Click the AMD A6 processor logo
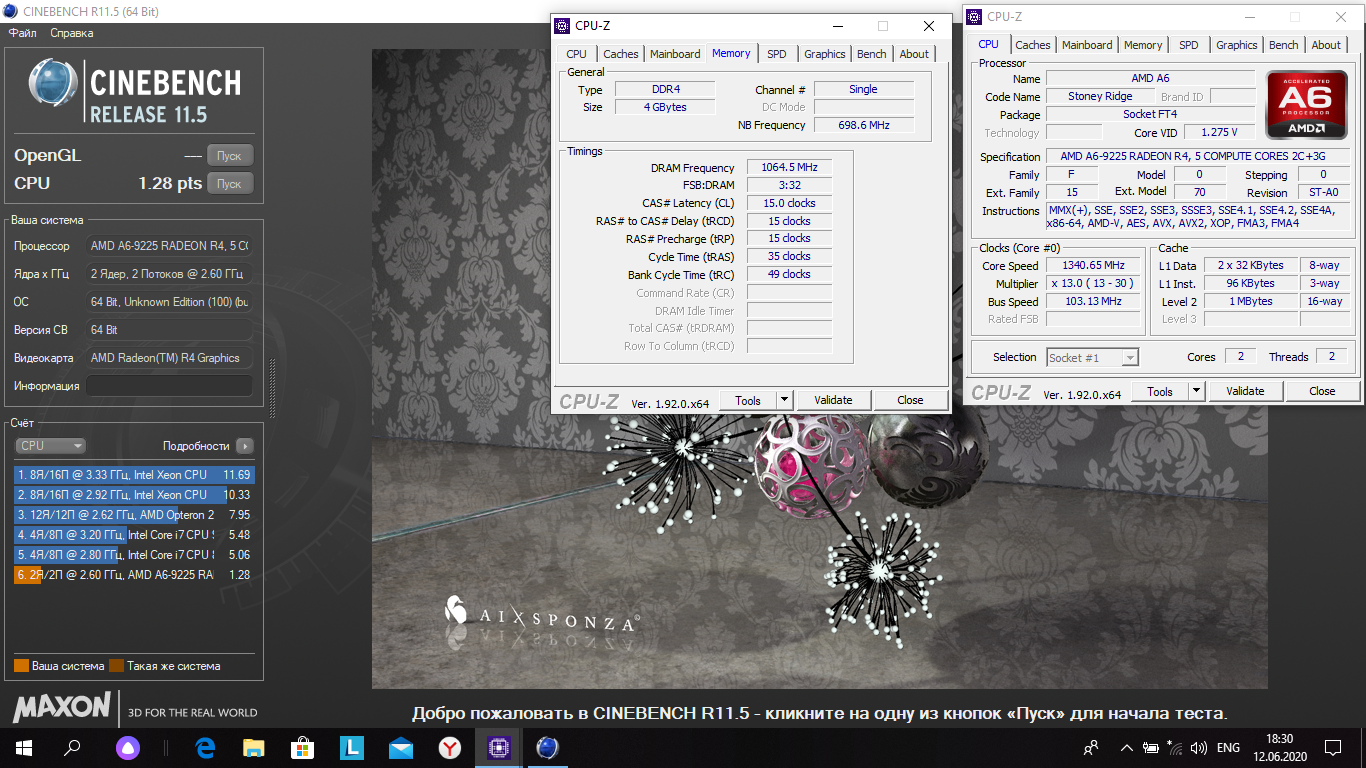1366x768 pixels. coord(1305,104)
